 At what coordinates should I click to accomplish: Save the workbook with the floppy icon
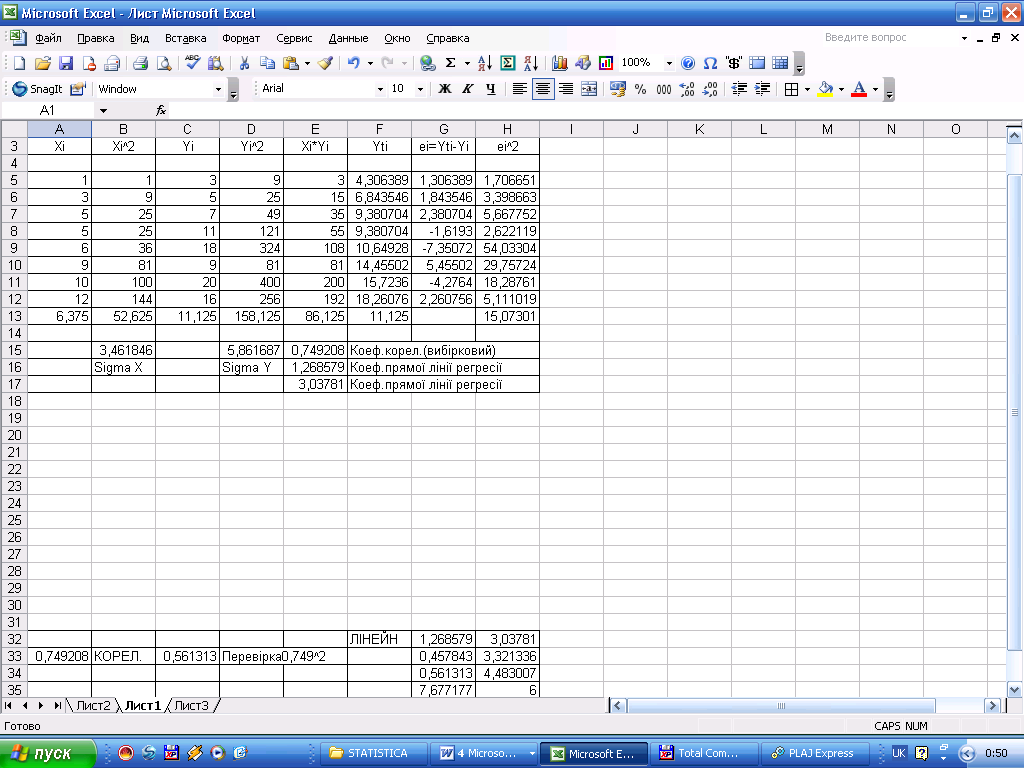click(x=66, y=63)
